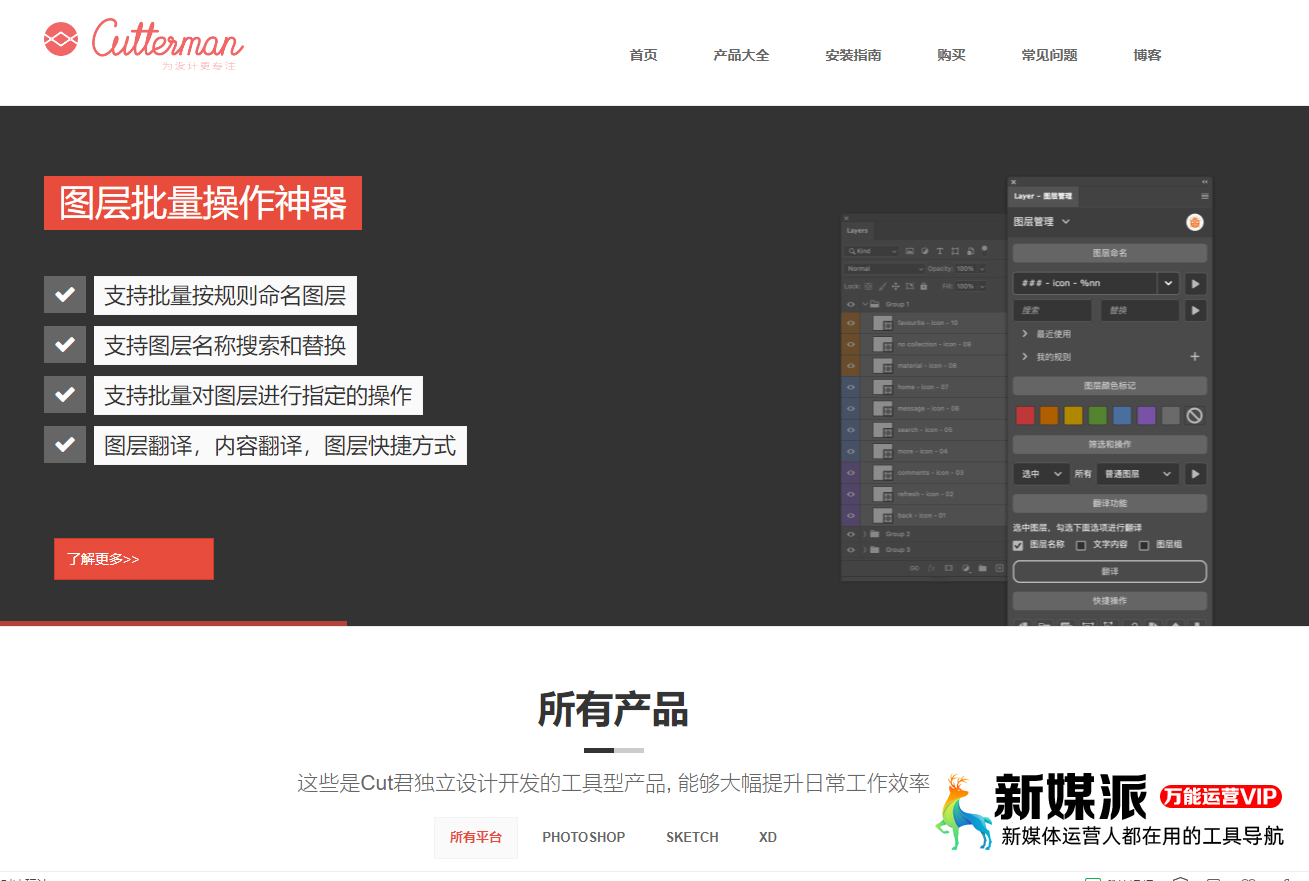Click the new adjustment layer icon
1309x881 pixels.
pos(966,568)
